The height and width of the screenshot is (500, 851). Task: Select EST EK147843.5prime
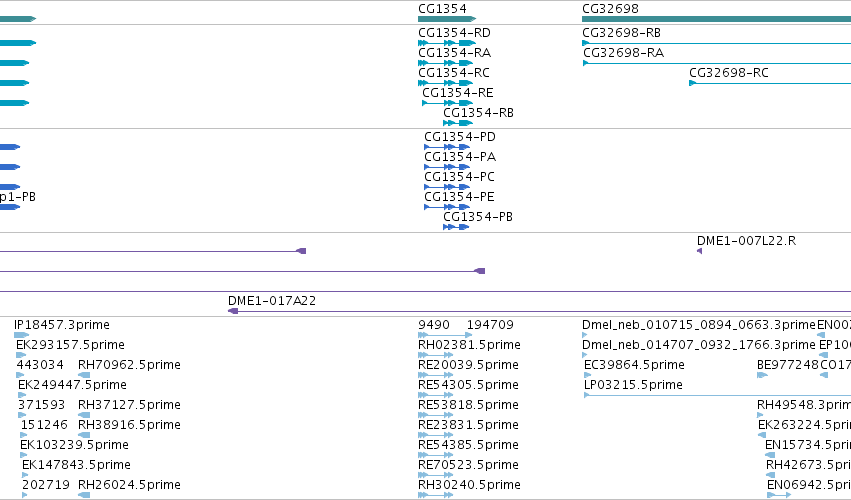tap(76, 465)
